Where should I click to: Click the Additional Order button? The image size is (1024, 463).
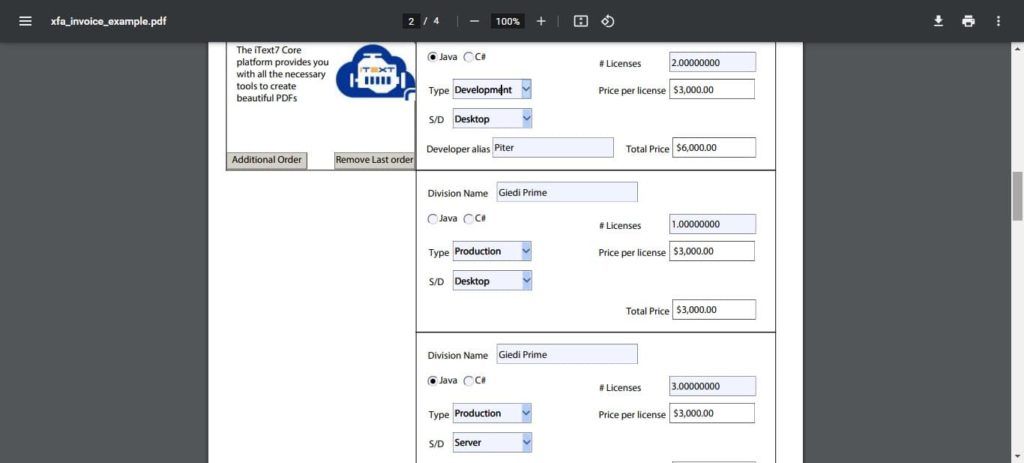266,160
